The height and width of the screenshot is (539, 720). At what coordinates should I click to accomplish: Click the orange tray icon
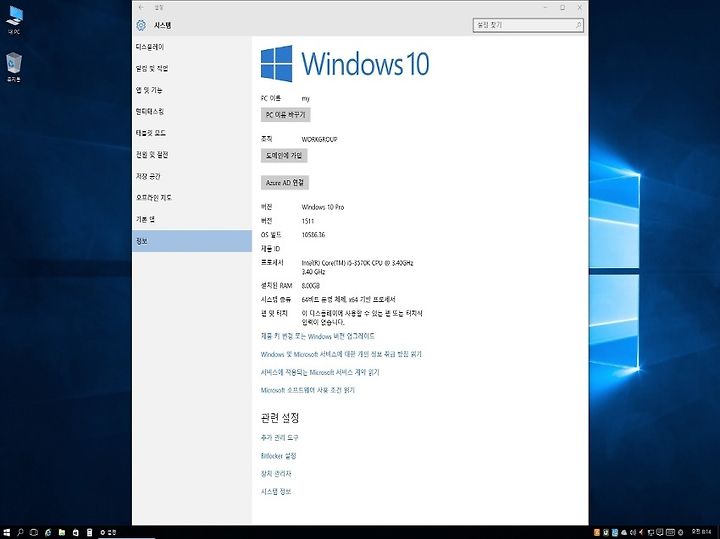click(597, 533)
